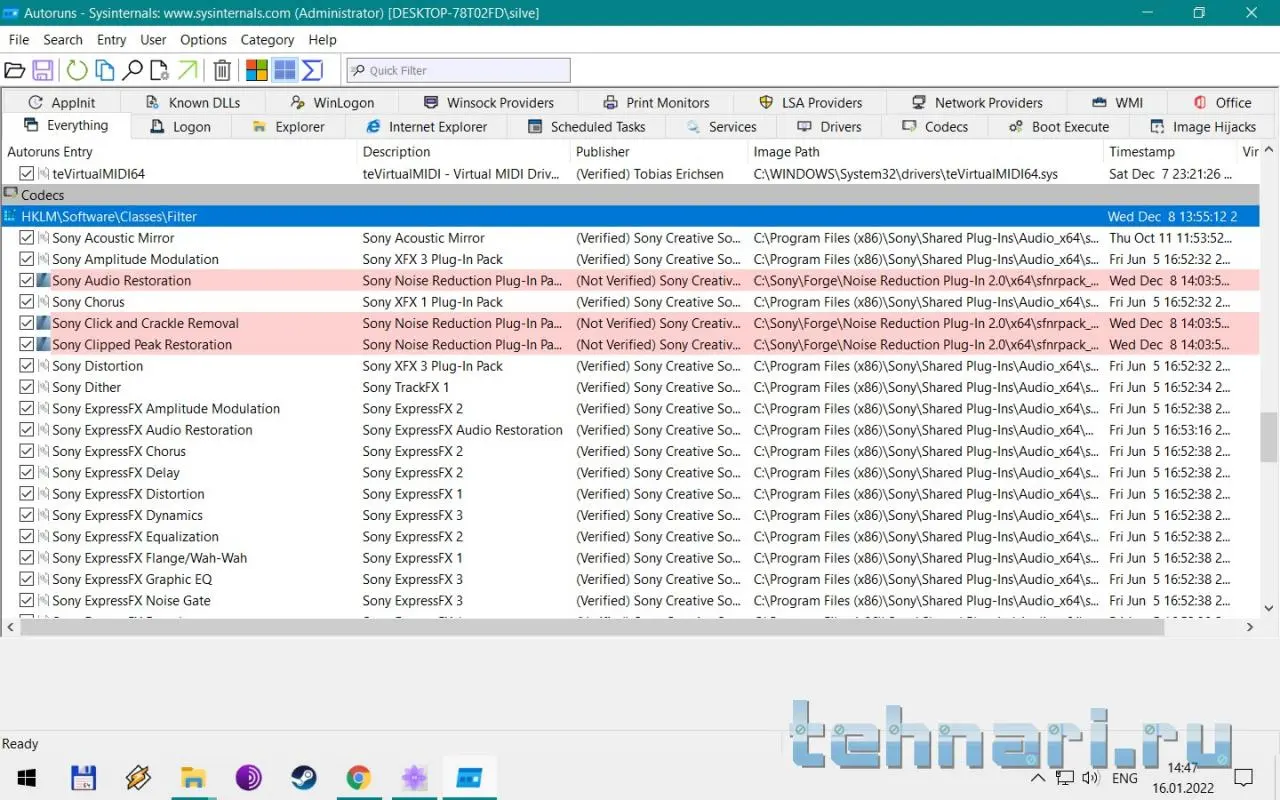
Task: Open the Options menu
Action: [204, 40]
